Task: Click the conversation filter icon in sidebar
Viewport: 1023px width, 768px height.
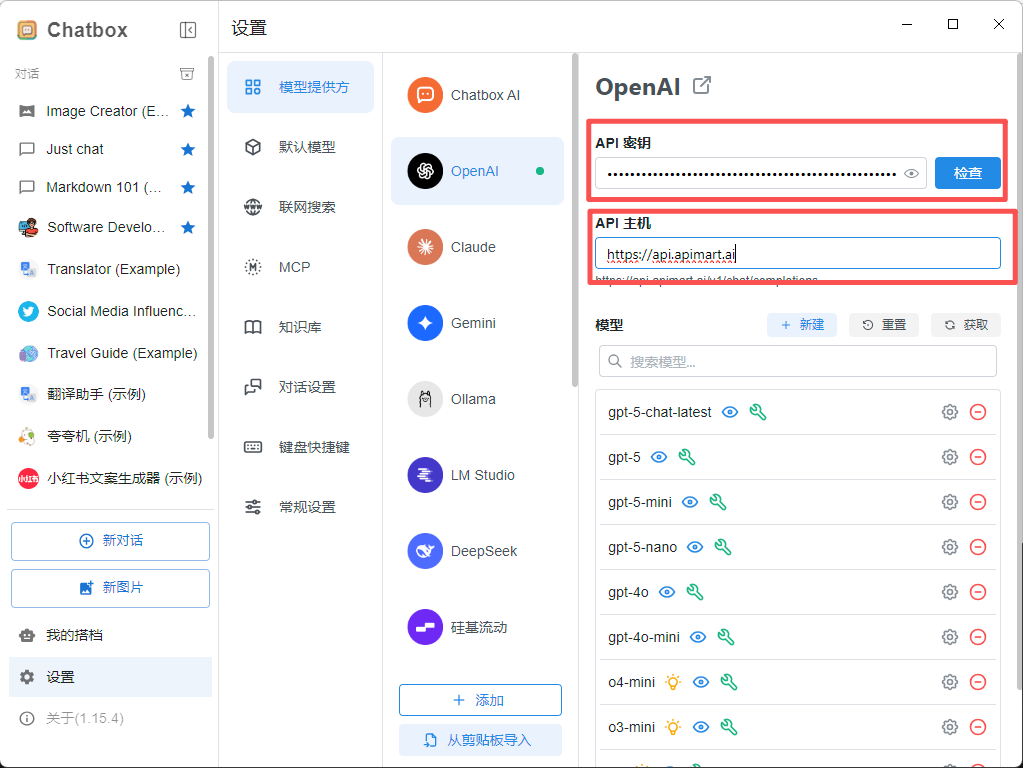Action: point(187,73)
